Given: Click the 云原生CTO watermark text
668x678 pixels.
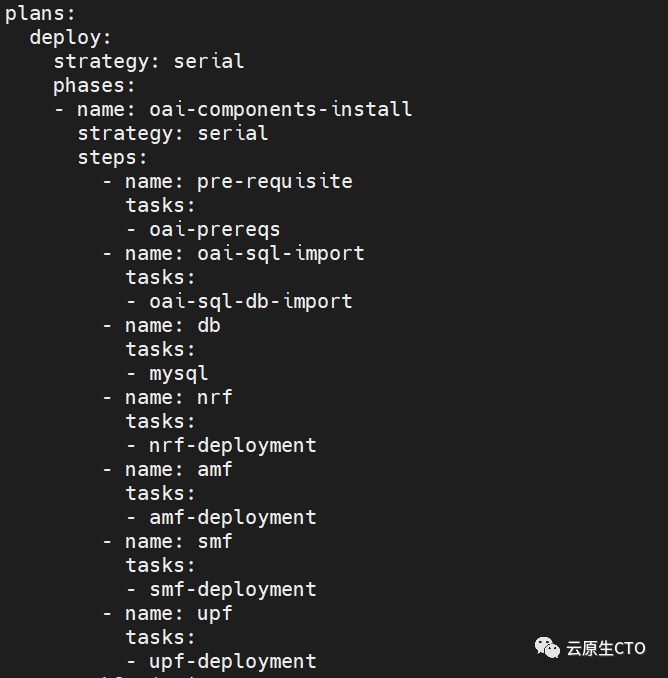Looking at the screenshot, I should [x=605, y=648].
